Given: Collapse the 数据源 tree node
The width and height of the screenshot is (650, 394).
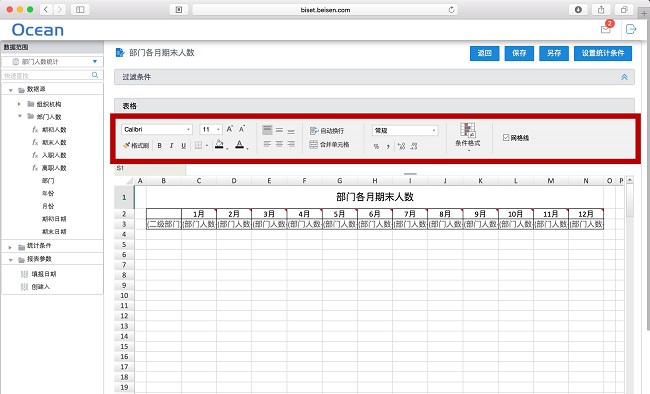Looking at the screenshot, I should coord(11,90).
